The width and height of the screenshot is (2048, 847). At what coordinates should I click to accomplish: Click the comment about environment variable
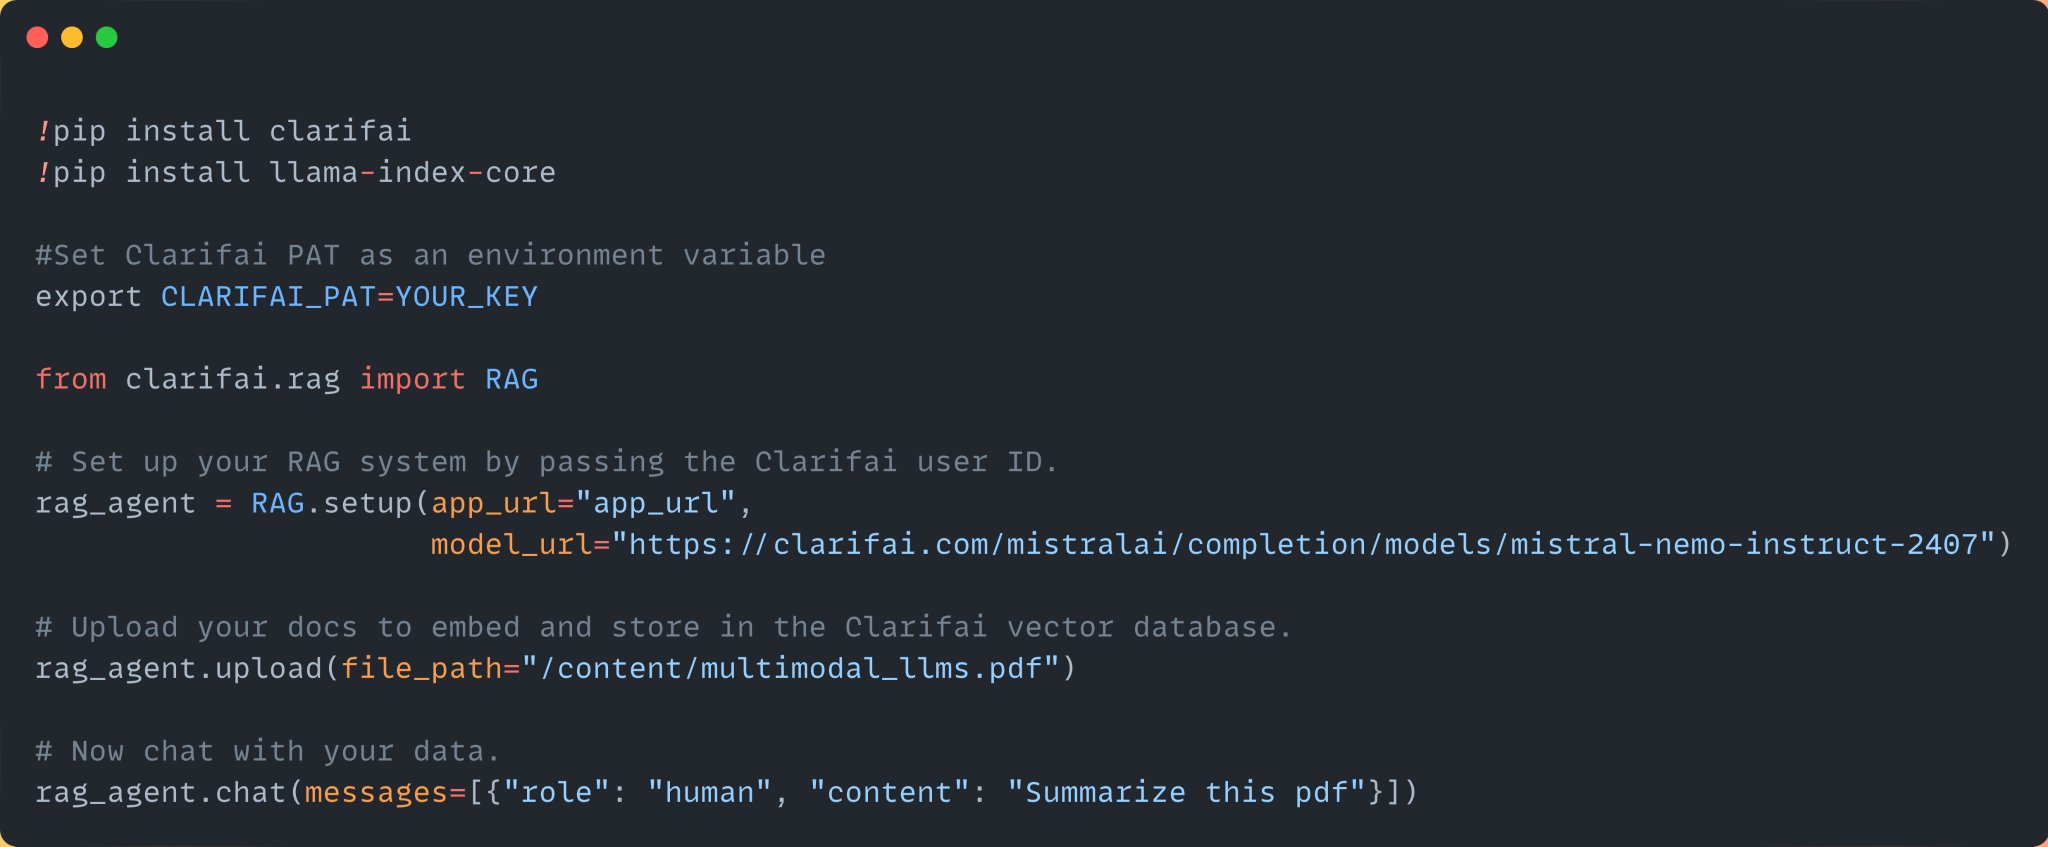coord(431,256)
